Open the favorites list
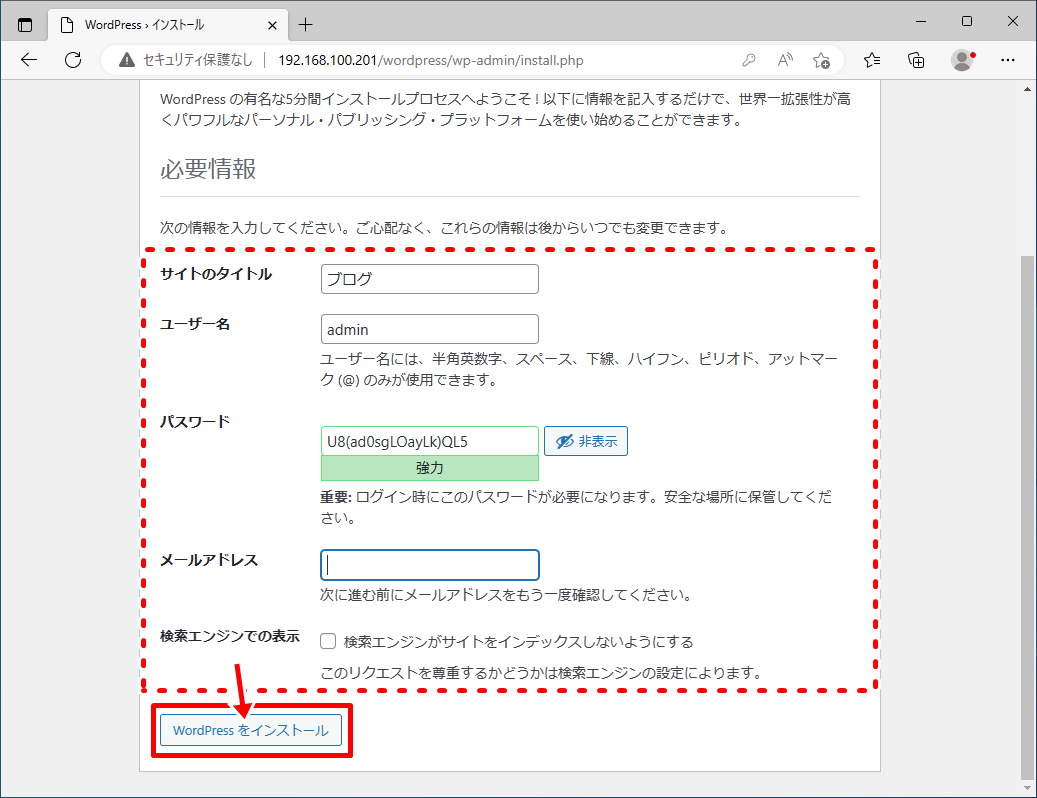The image size is (1037, 798). (872, 61)
